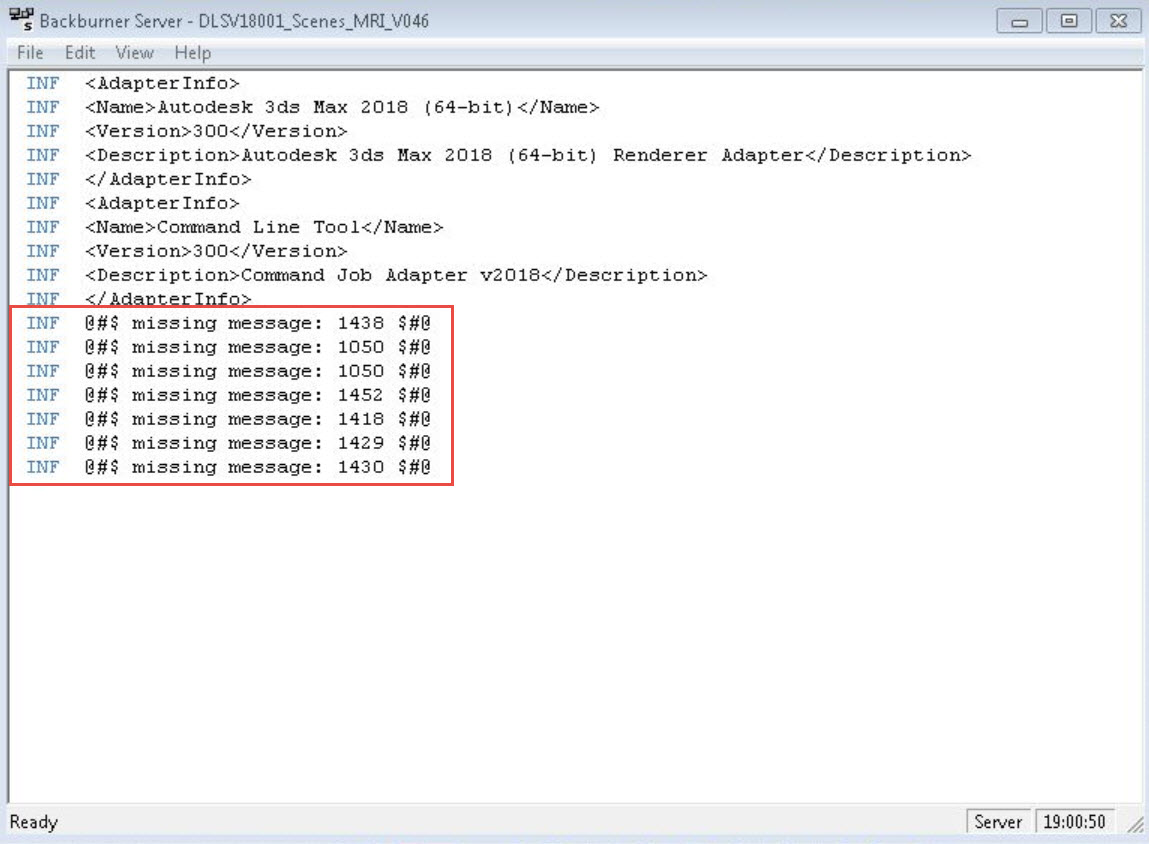Click the INF marker on the missing message 1050 line
Viewport: 1149px width, 844px height.
(x=42, y=347)
